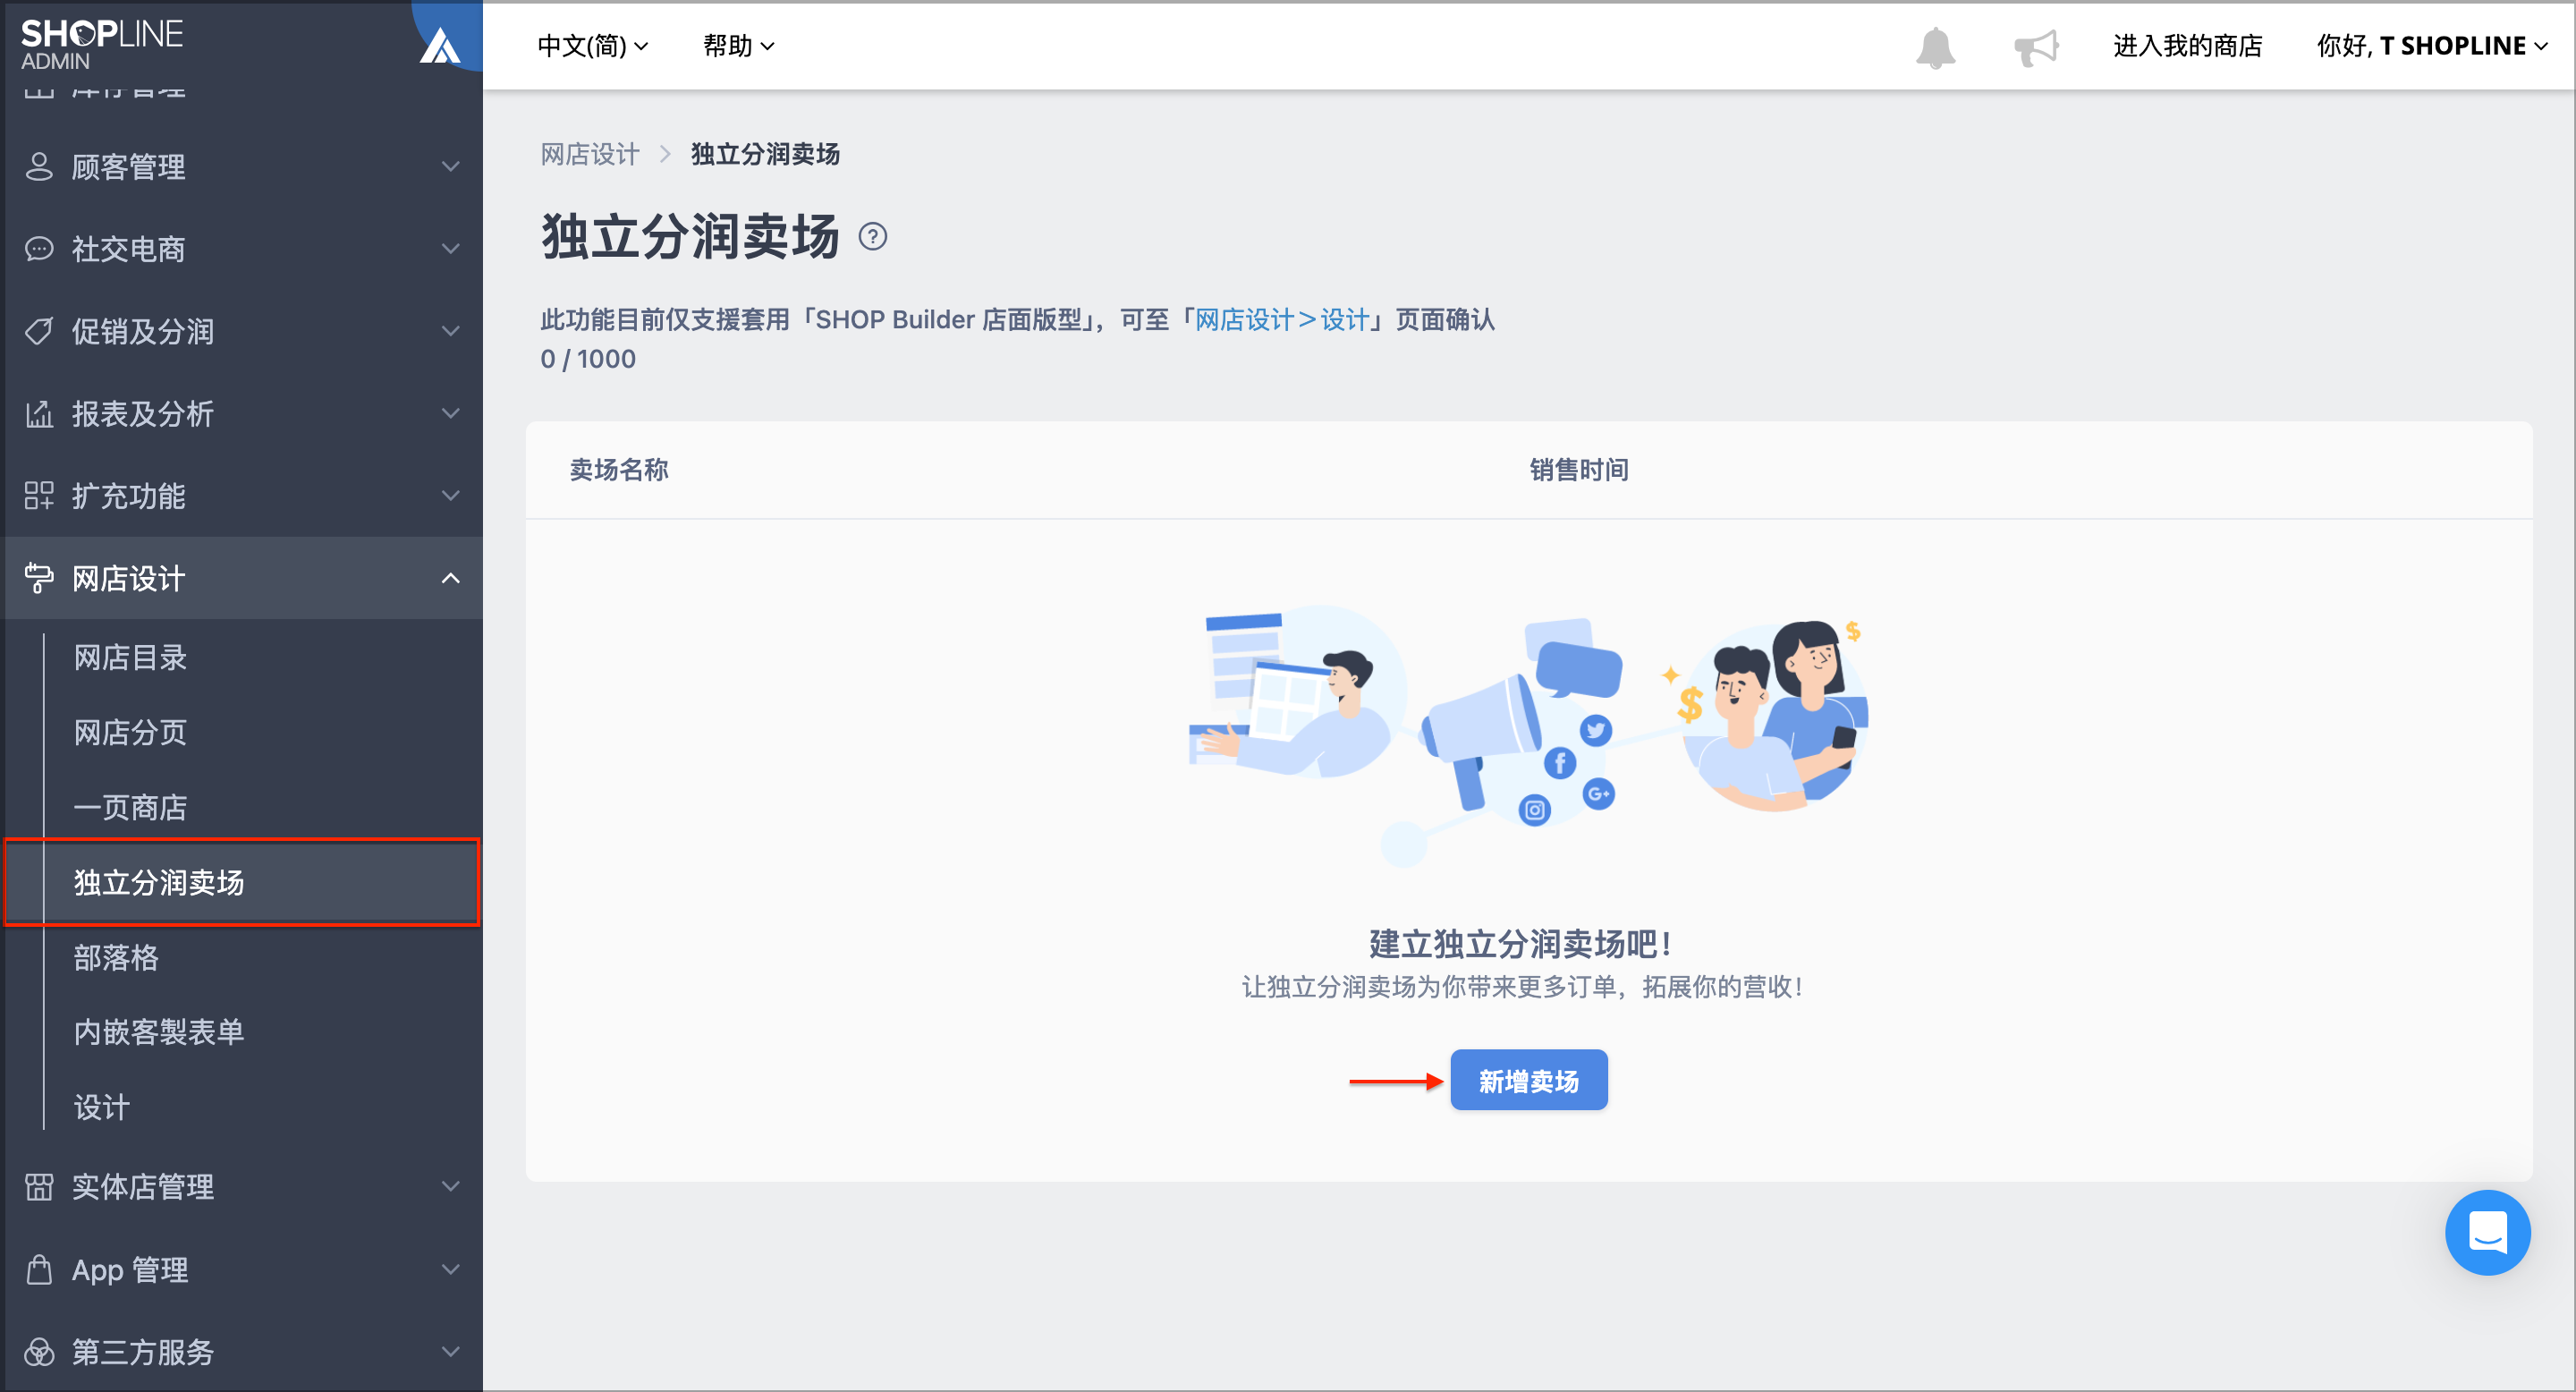Expand the 顾客管理 menu chevron
2576x1392 pixels.
(451, 166)
